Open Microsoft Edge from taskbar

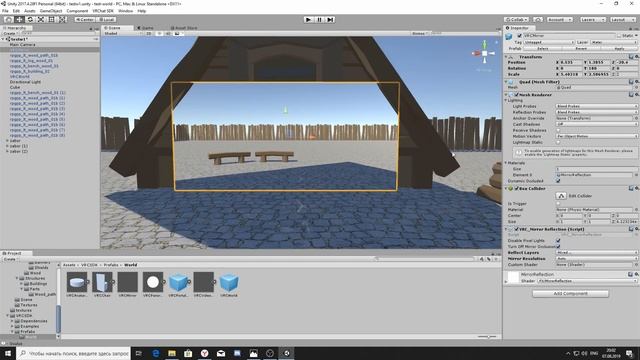pos(156,353)
